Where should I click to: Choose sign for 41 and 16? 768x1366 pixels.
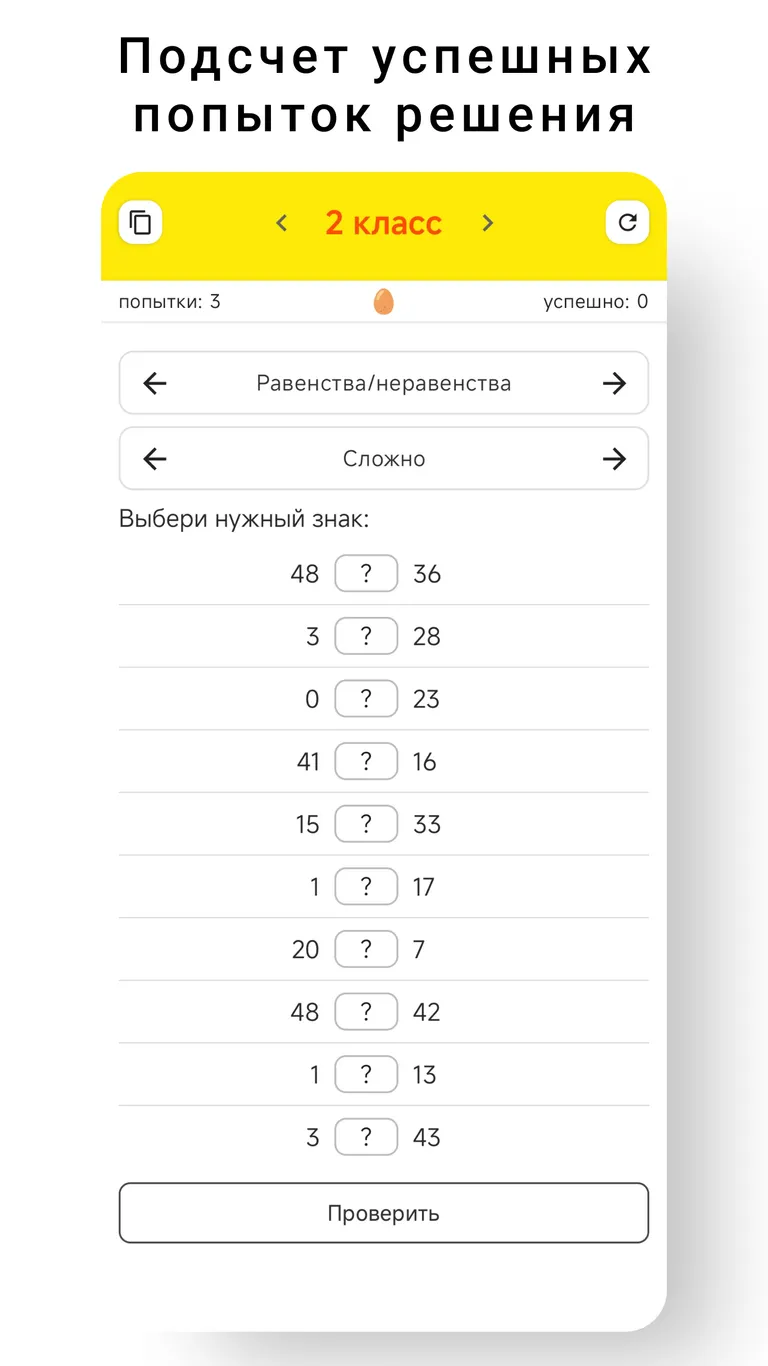366,762
